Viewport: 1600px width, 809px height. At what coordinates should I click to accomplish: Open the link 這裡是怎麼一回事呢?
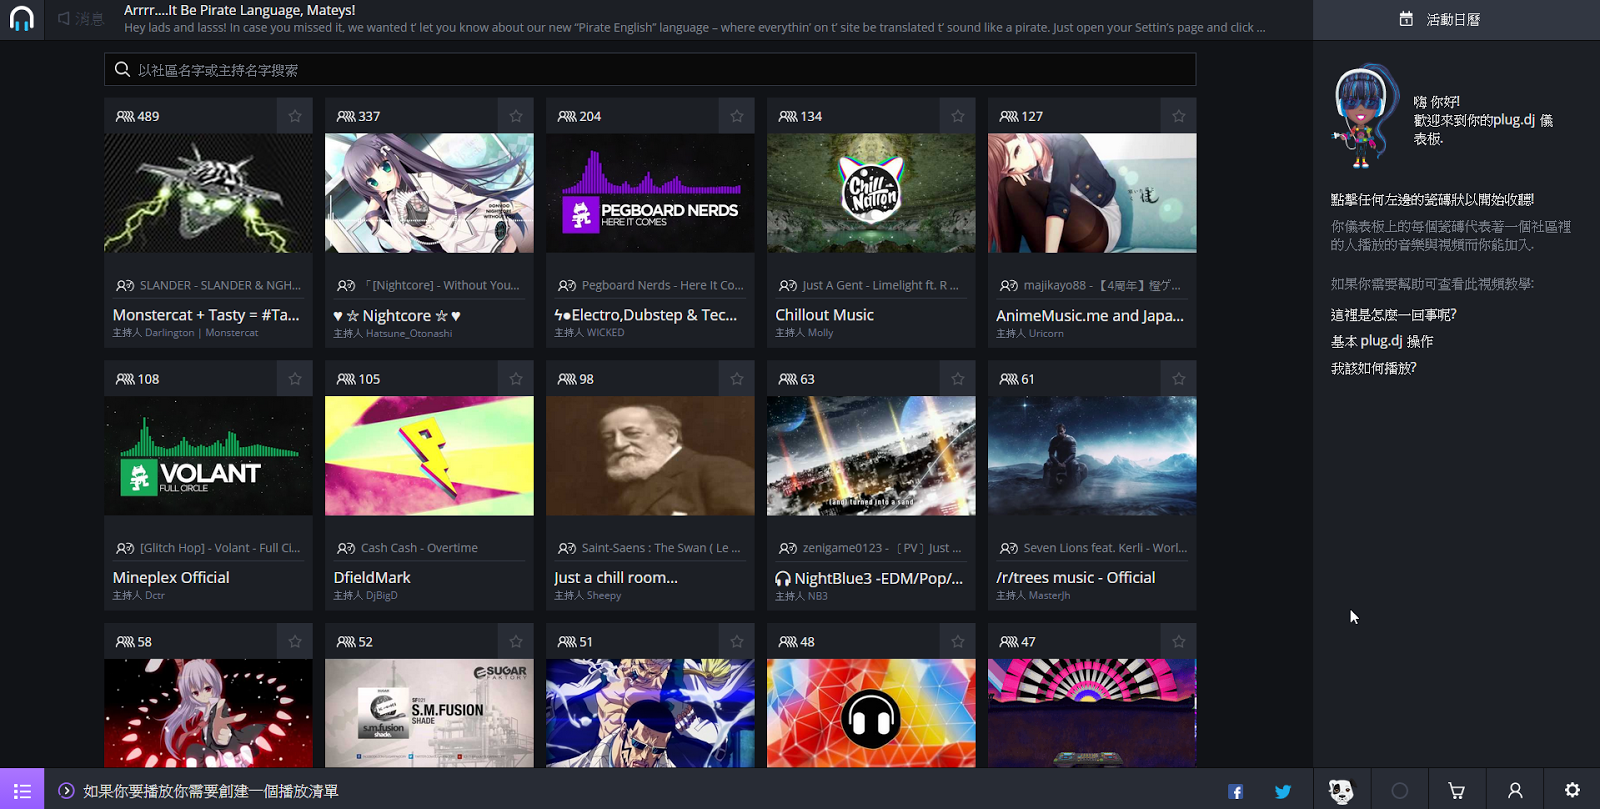click(1393, 315)
